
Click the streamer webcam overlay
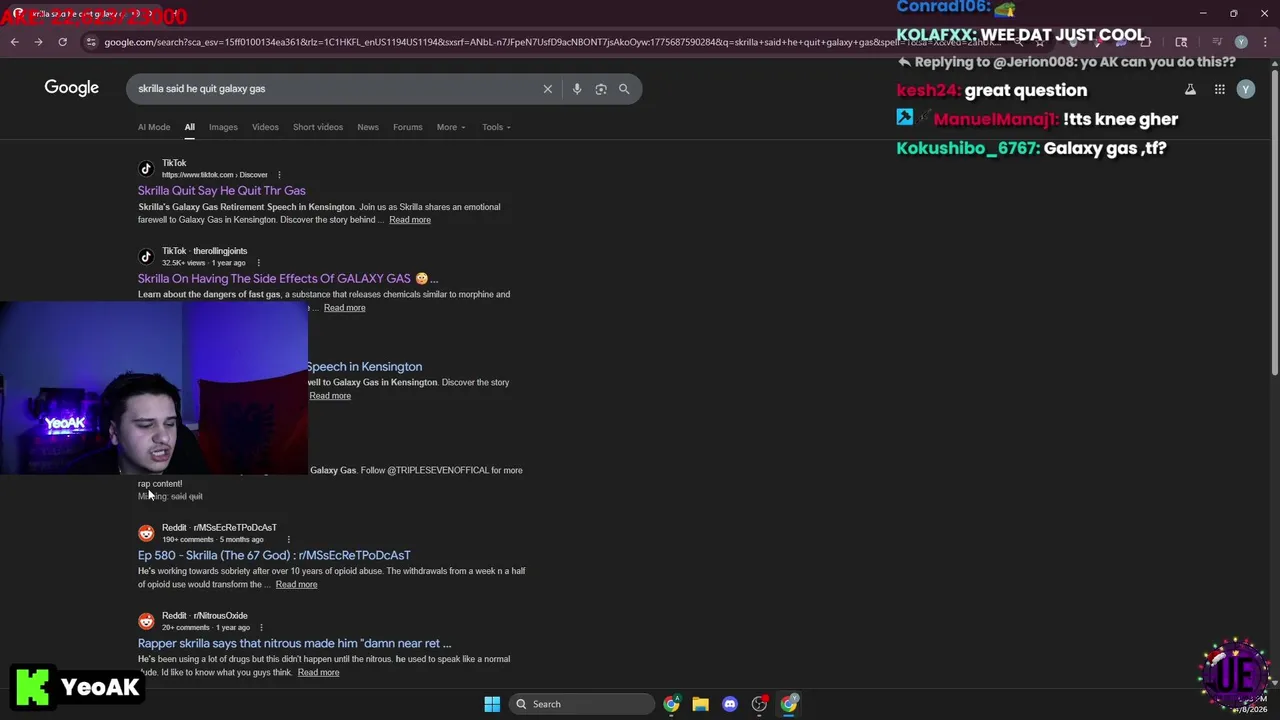click(154, 388)
